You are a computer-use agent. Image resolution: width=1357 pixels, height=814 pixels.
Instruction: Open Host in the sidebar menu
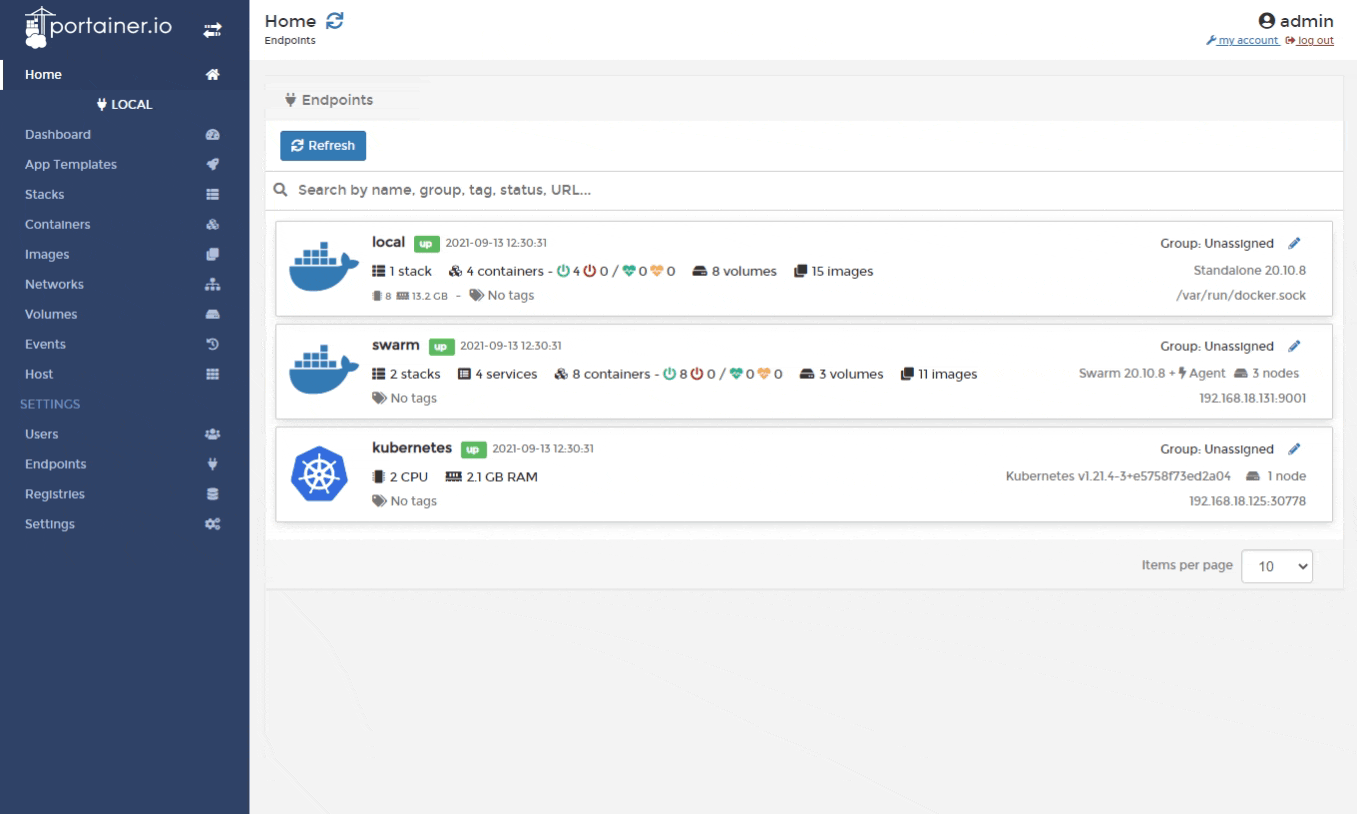pos(40,375)
